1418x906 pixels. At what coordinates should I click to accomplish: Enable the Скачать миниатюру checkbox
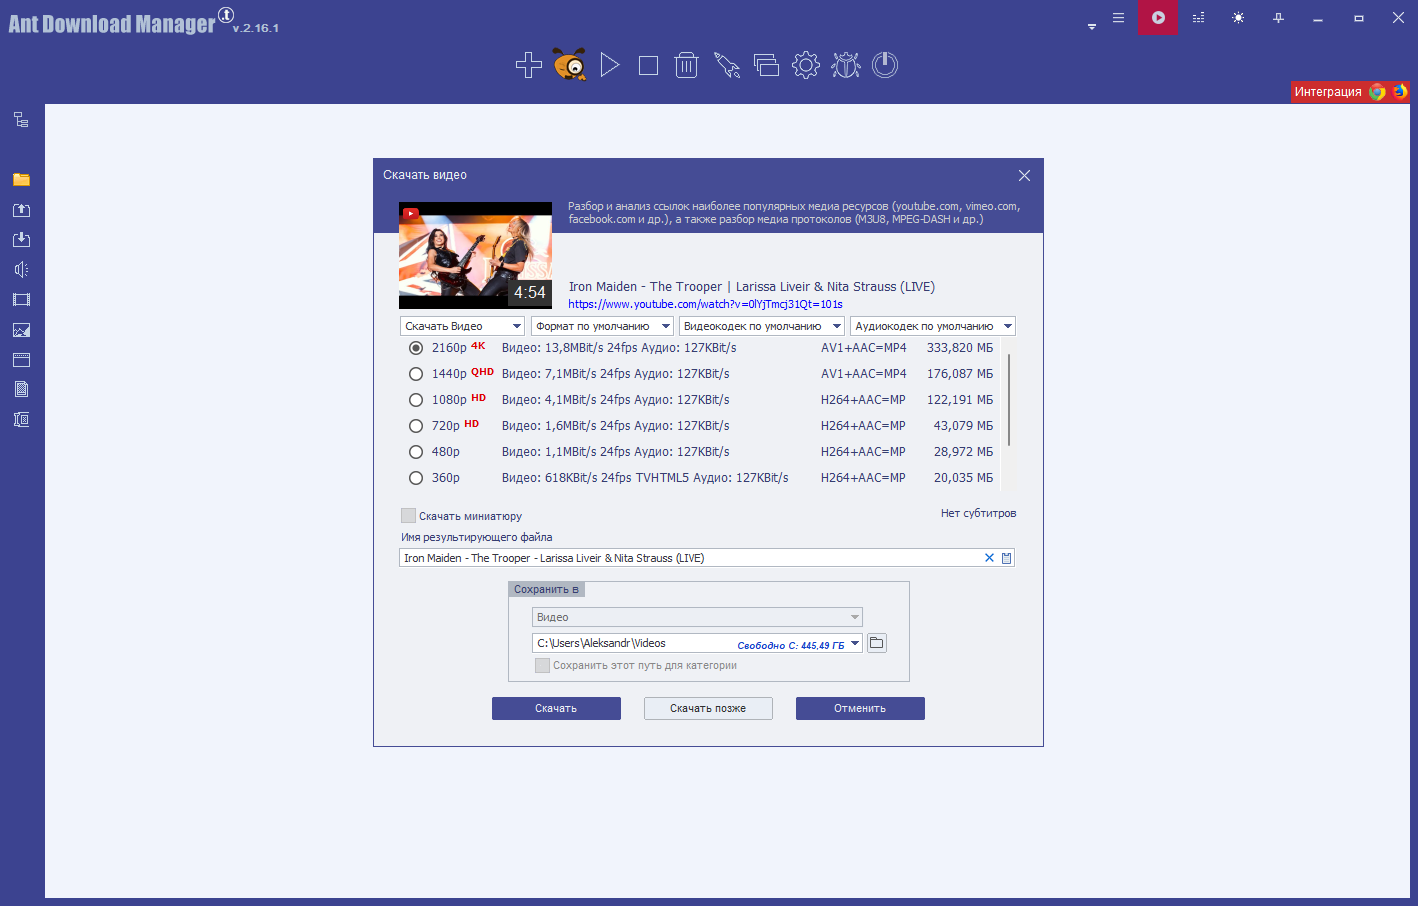click(408, 516)
